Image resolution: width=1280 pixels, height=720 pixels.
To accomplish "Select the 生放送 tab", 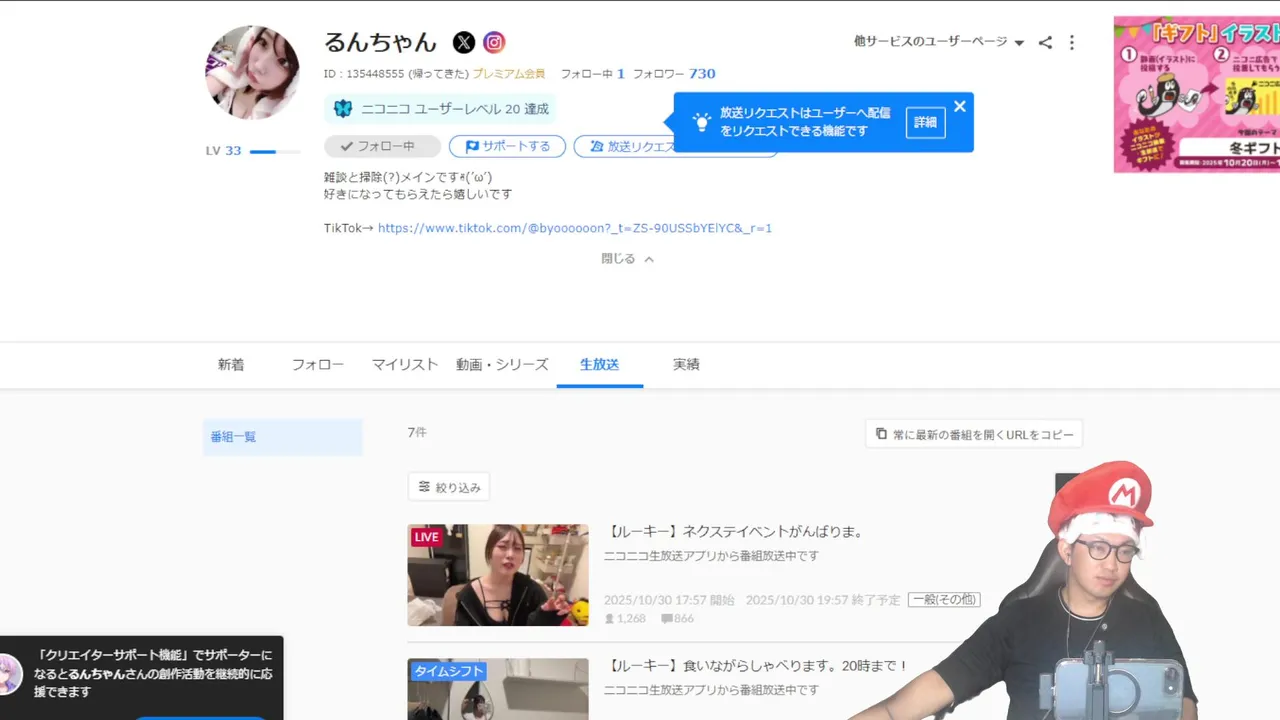I will click(x=600, y=365).
